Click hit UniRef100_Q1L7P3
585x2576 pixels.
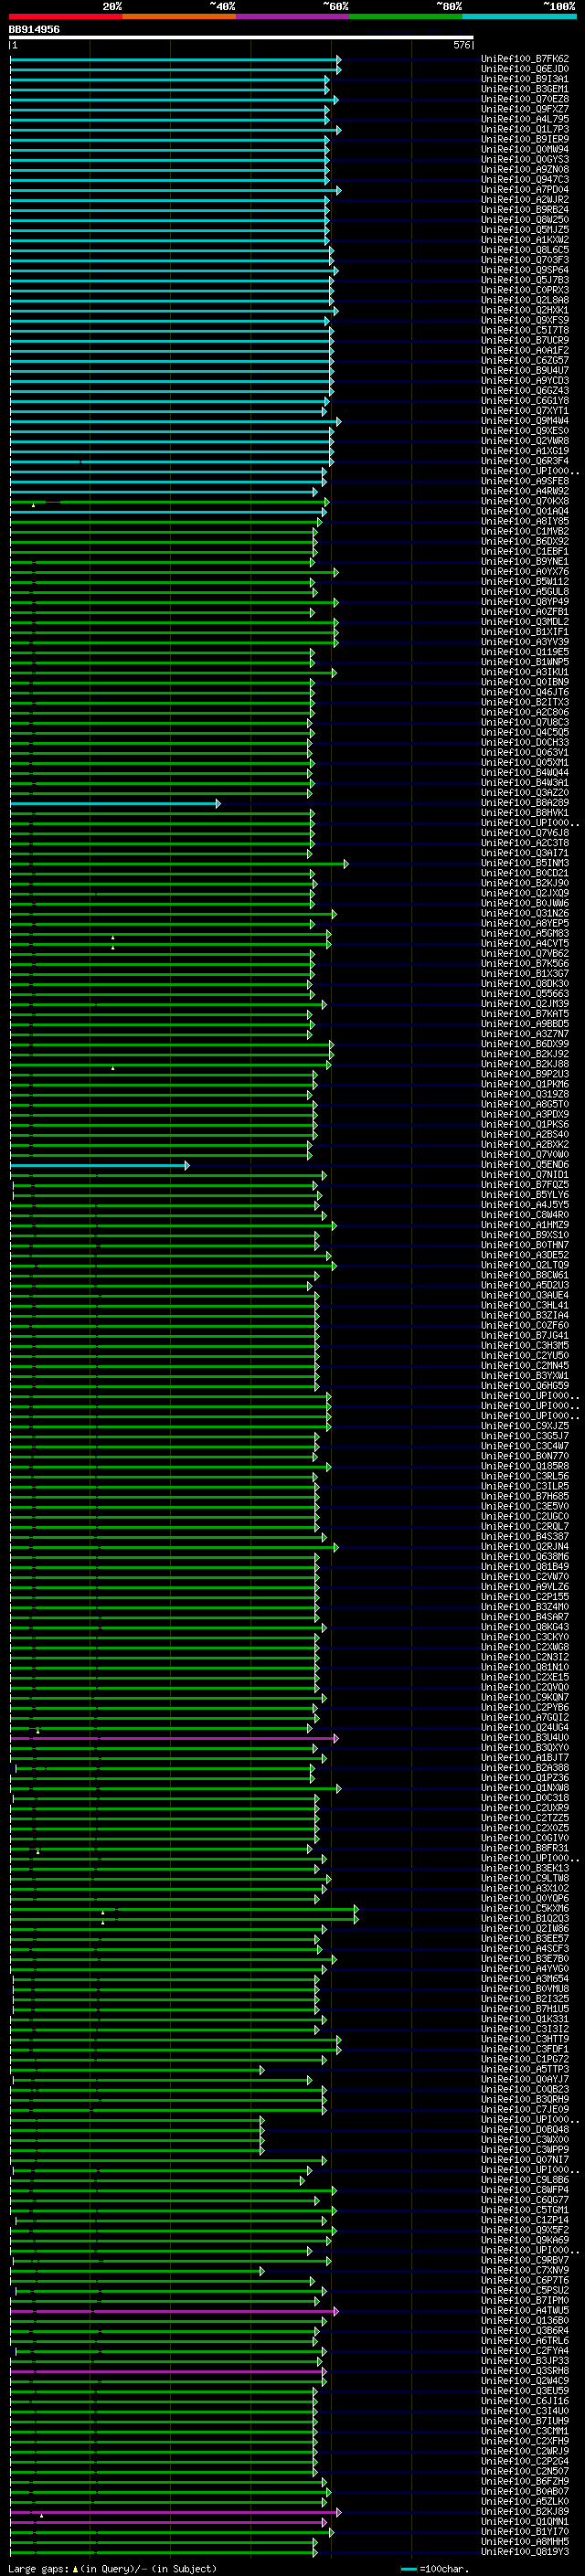pos(525,129)
